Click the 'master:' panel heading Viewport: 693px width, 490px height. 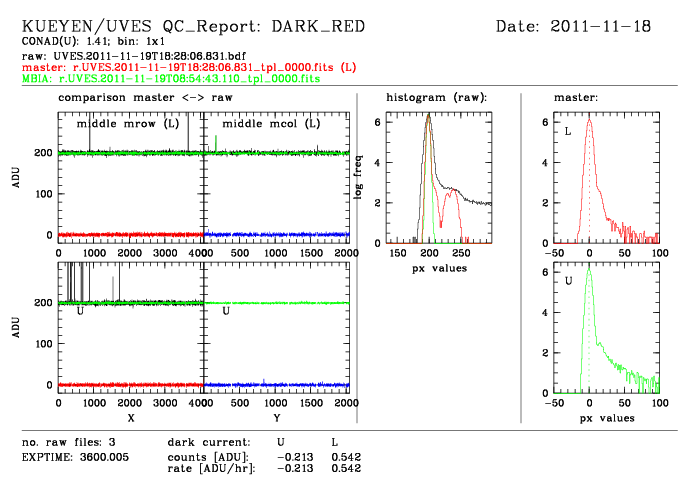pos(575,97)
